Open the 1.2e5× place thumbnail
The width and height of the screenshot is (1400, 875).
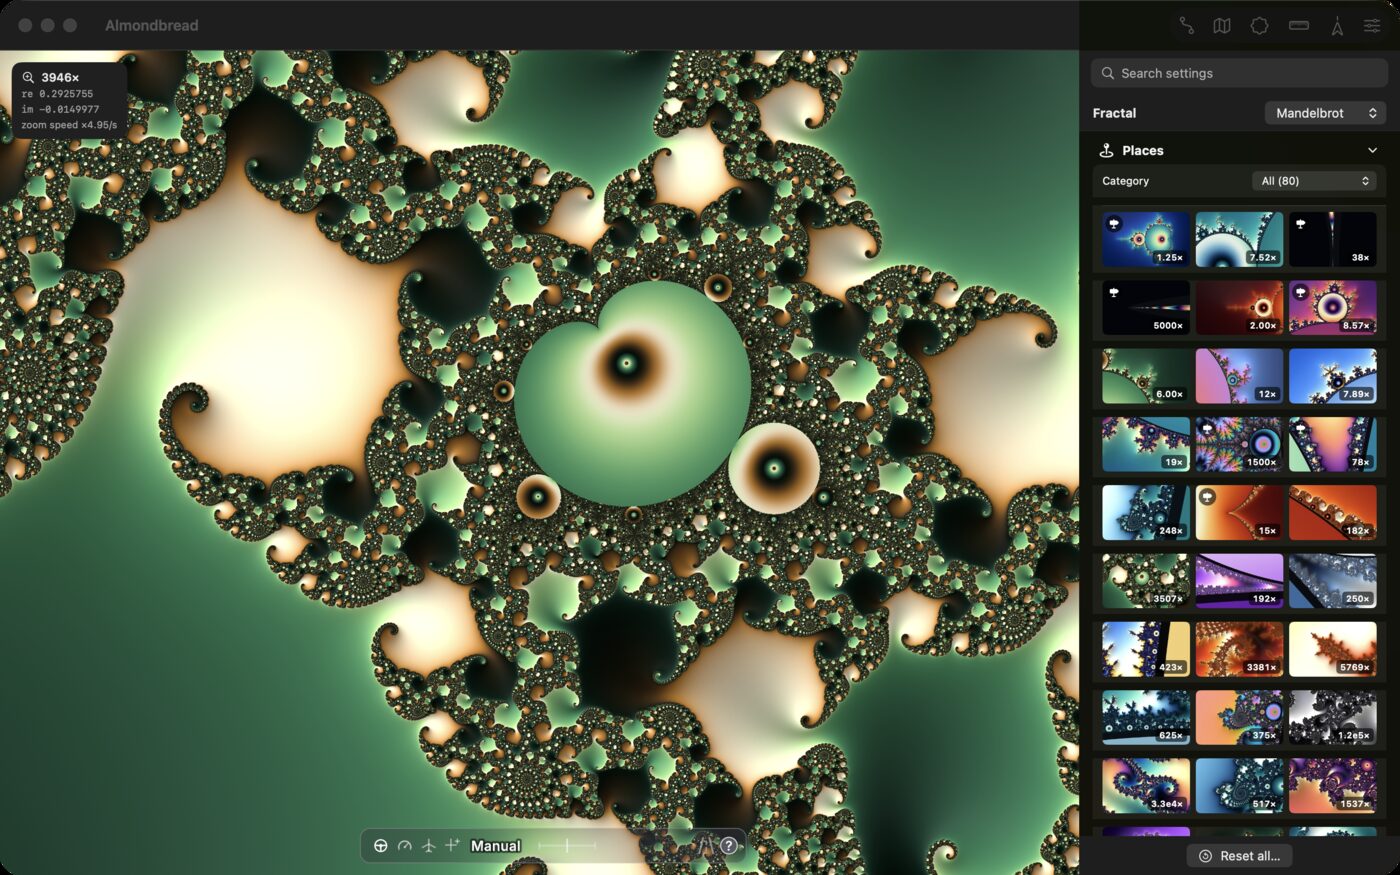pos(1333,717)
